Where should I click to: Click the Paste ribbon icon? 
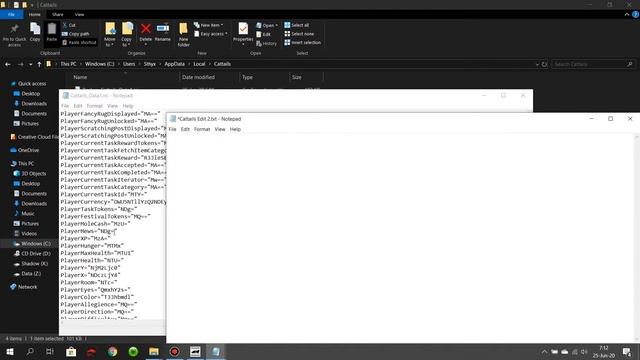tap(52, 32)
